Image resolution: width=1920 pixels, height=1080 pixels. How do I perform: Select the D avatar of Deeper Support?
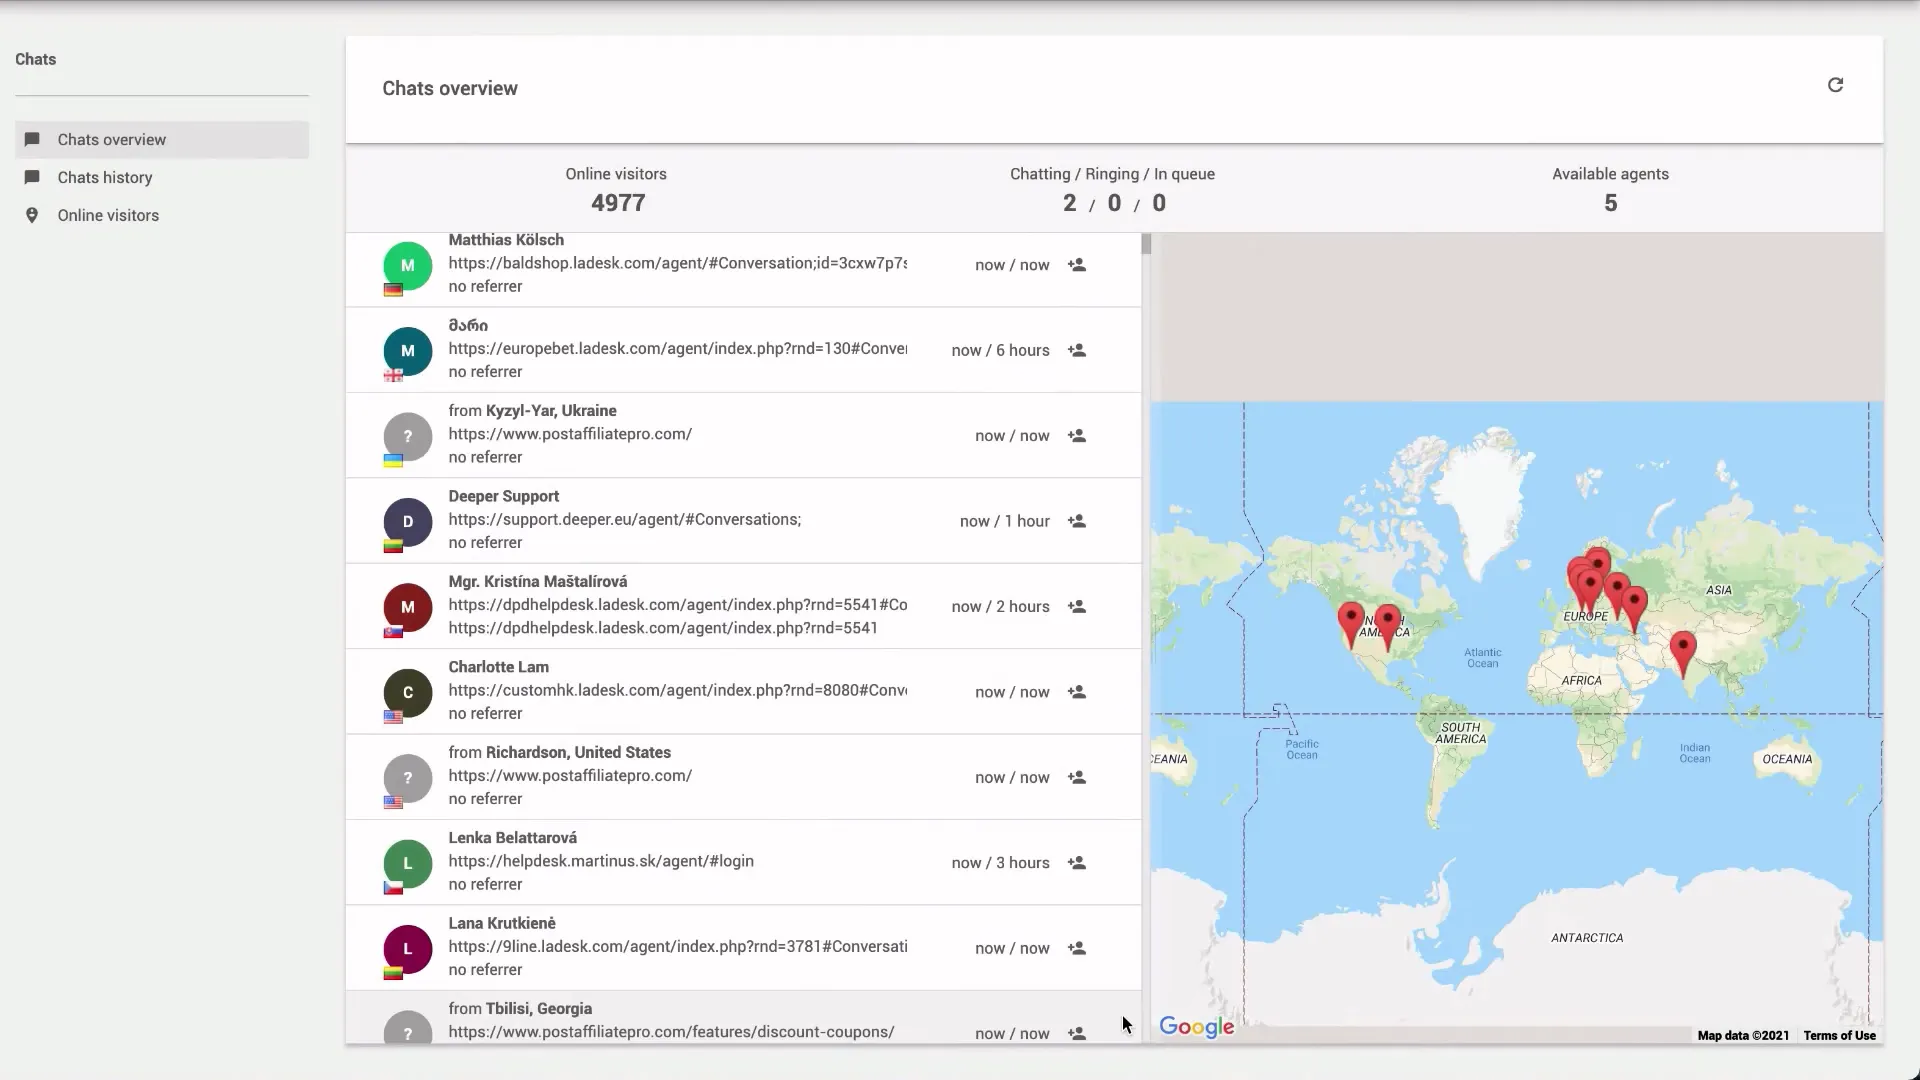click(x=408, y=521)
